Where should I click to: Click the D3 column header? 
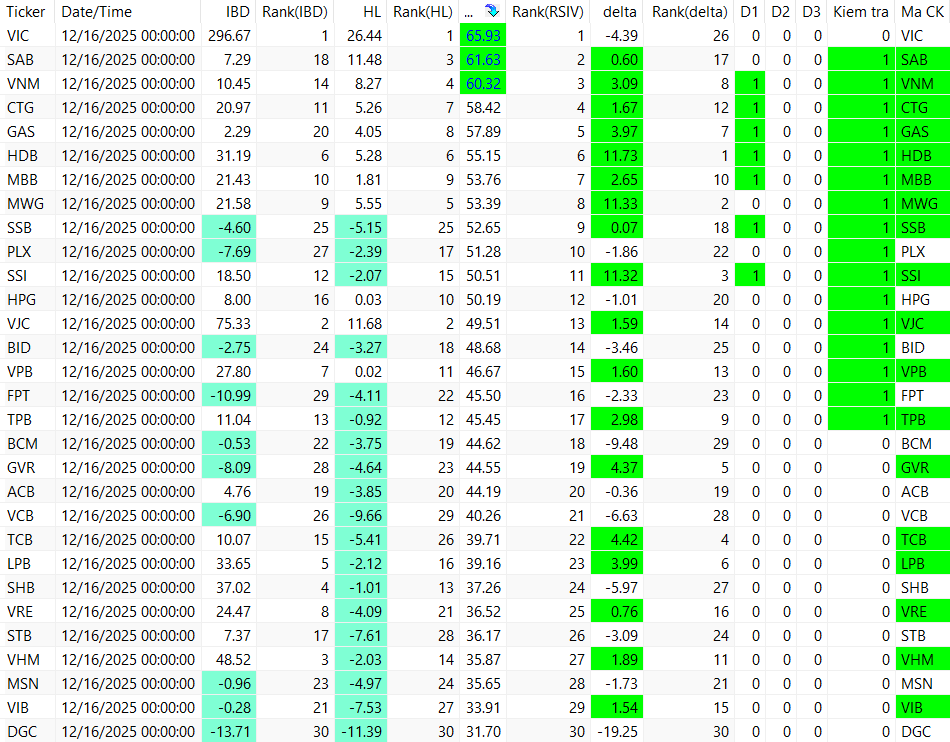click(811, 12)
